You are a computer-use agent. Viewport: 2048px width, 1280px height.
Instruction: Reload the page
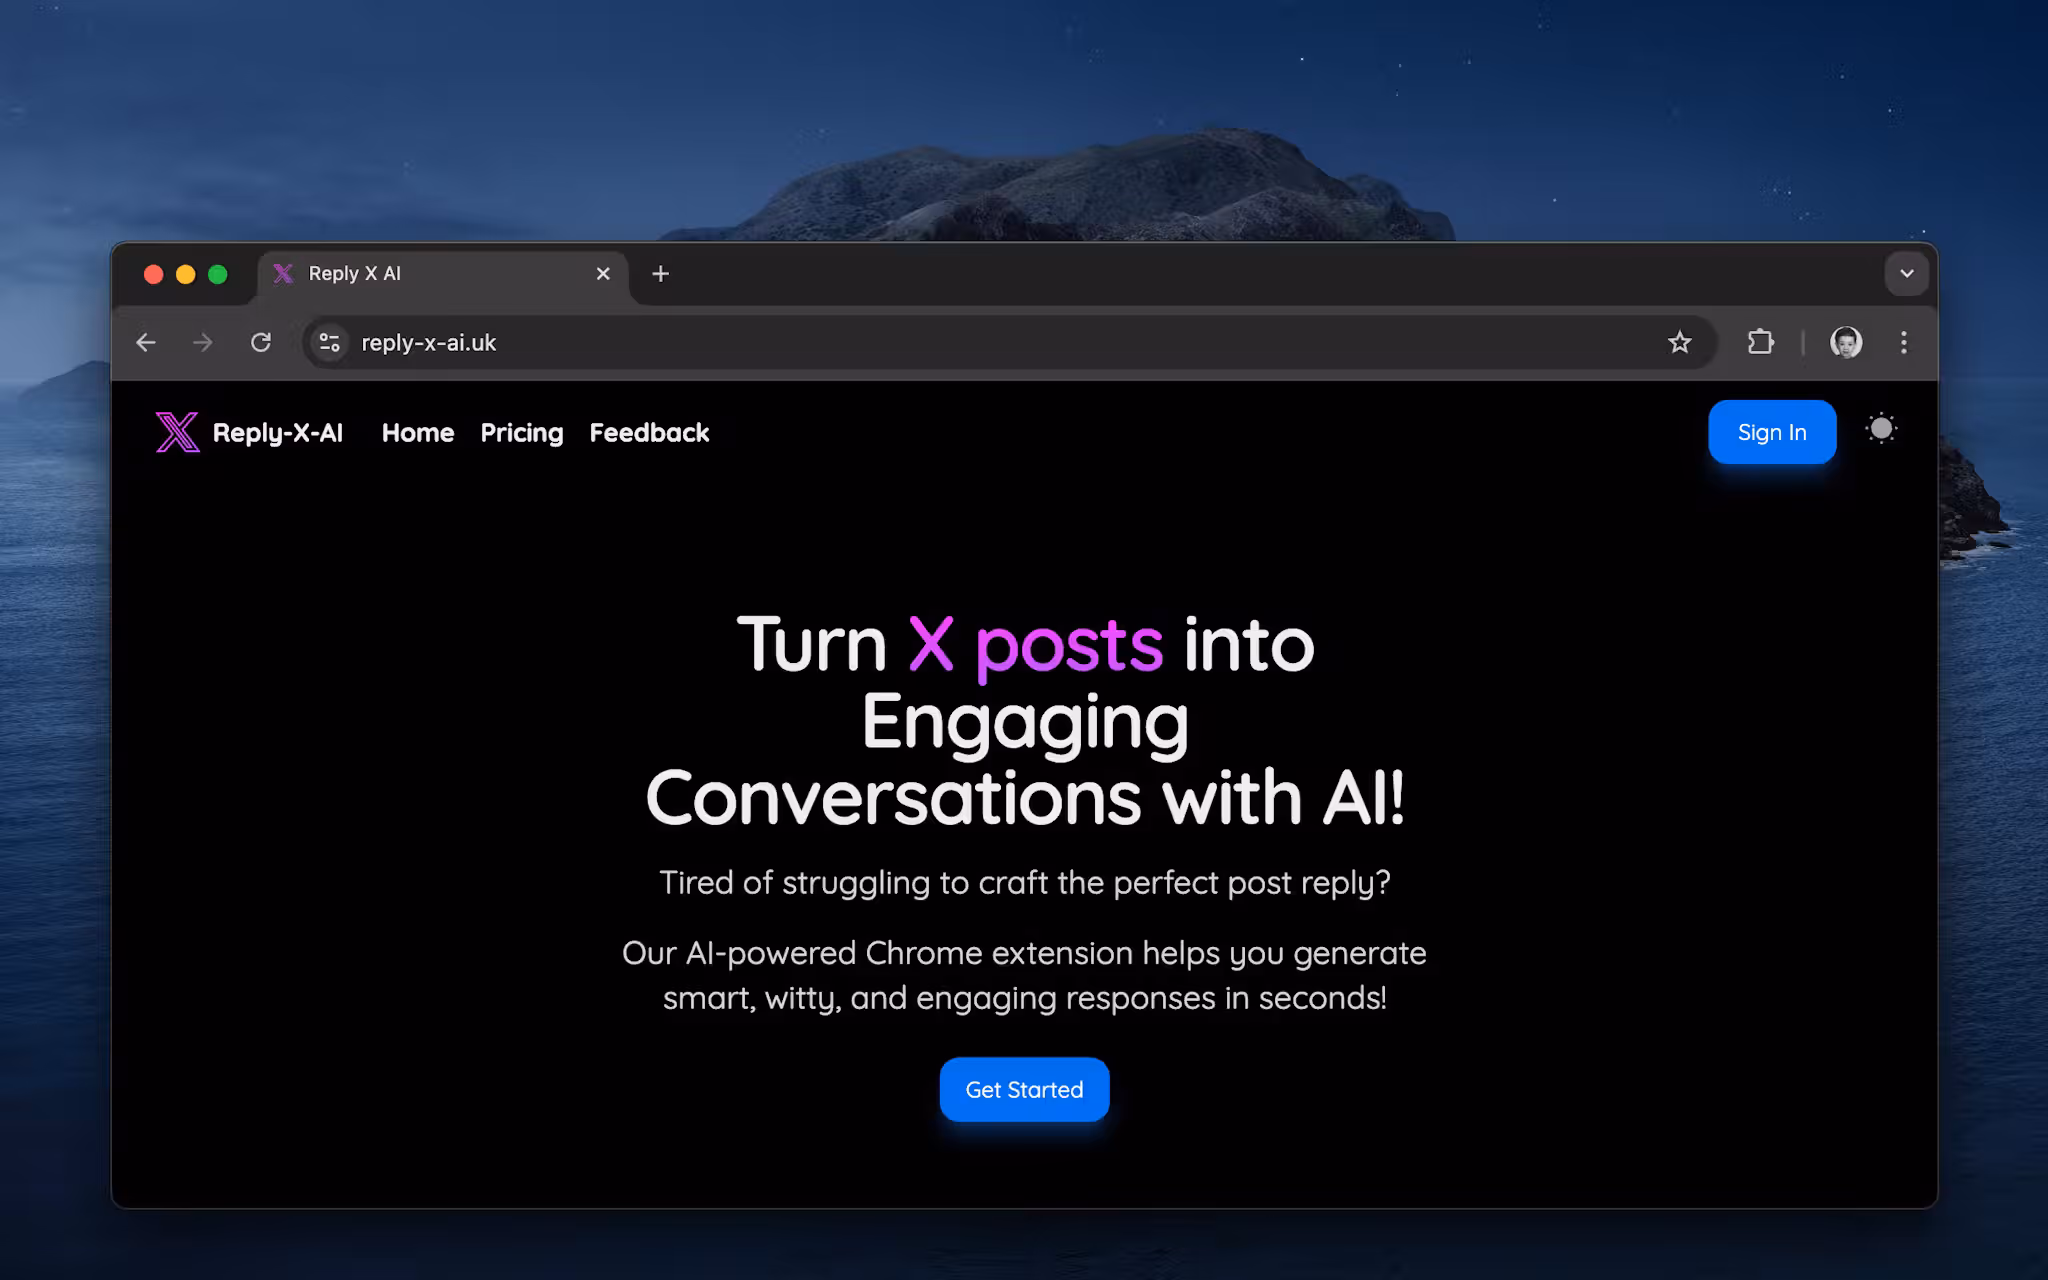coord(261,343)
